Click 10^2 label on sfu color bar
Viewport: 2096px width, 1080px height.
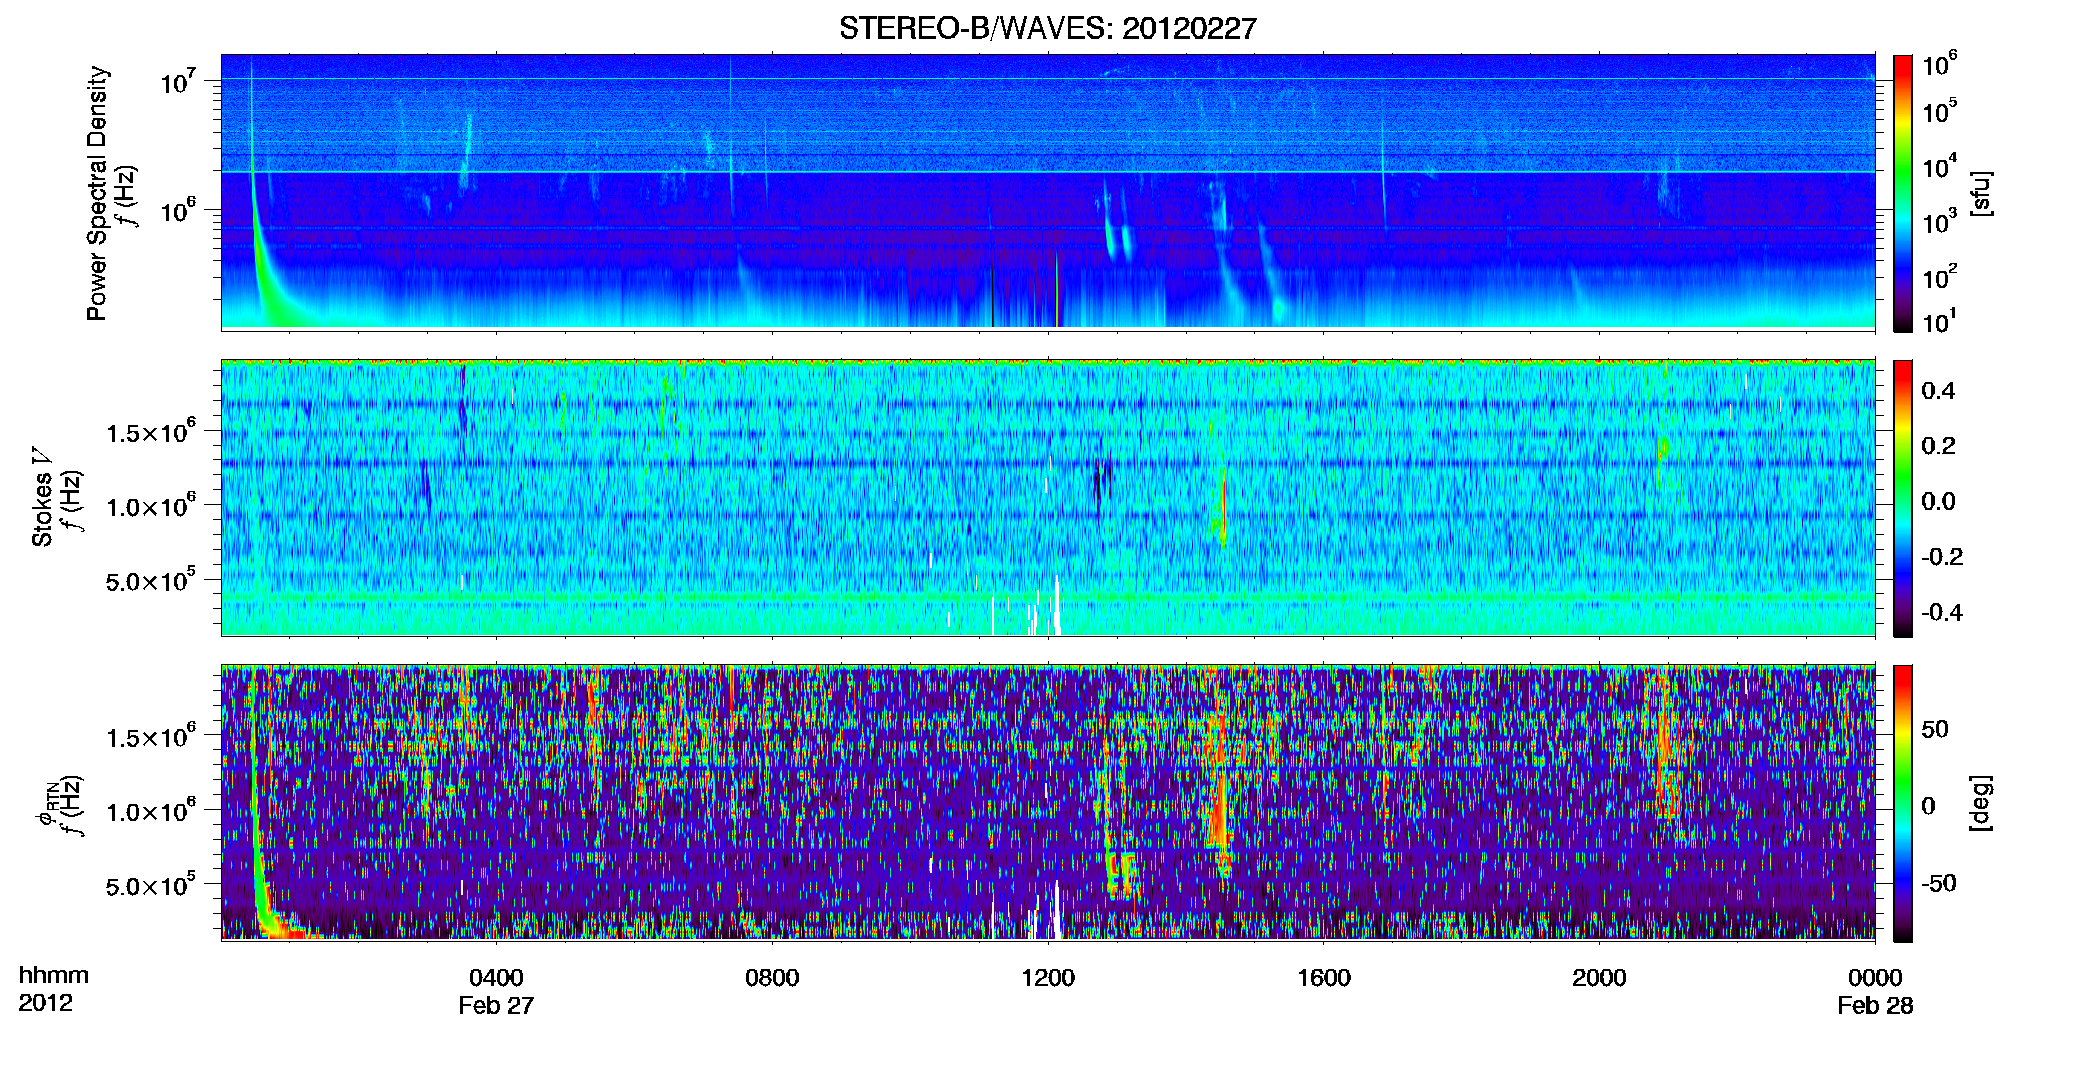coord(1939,277)
